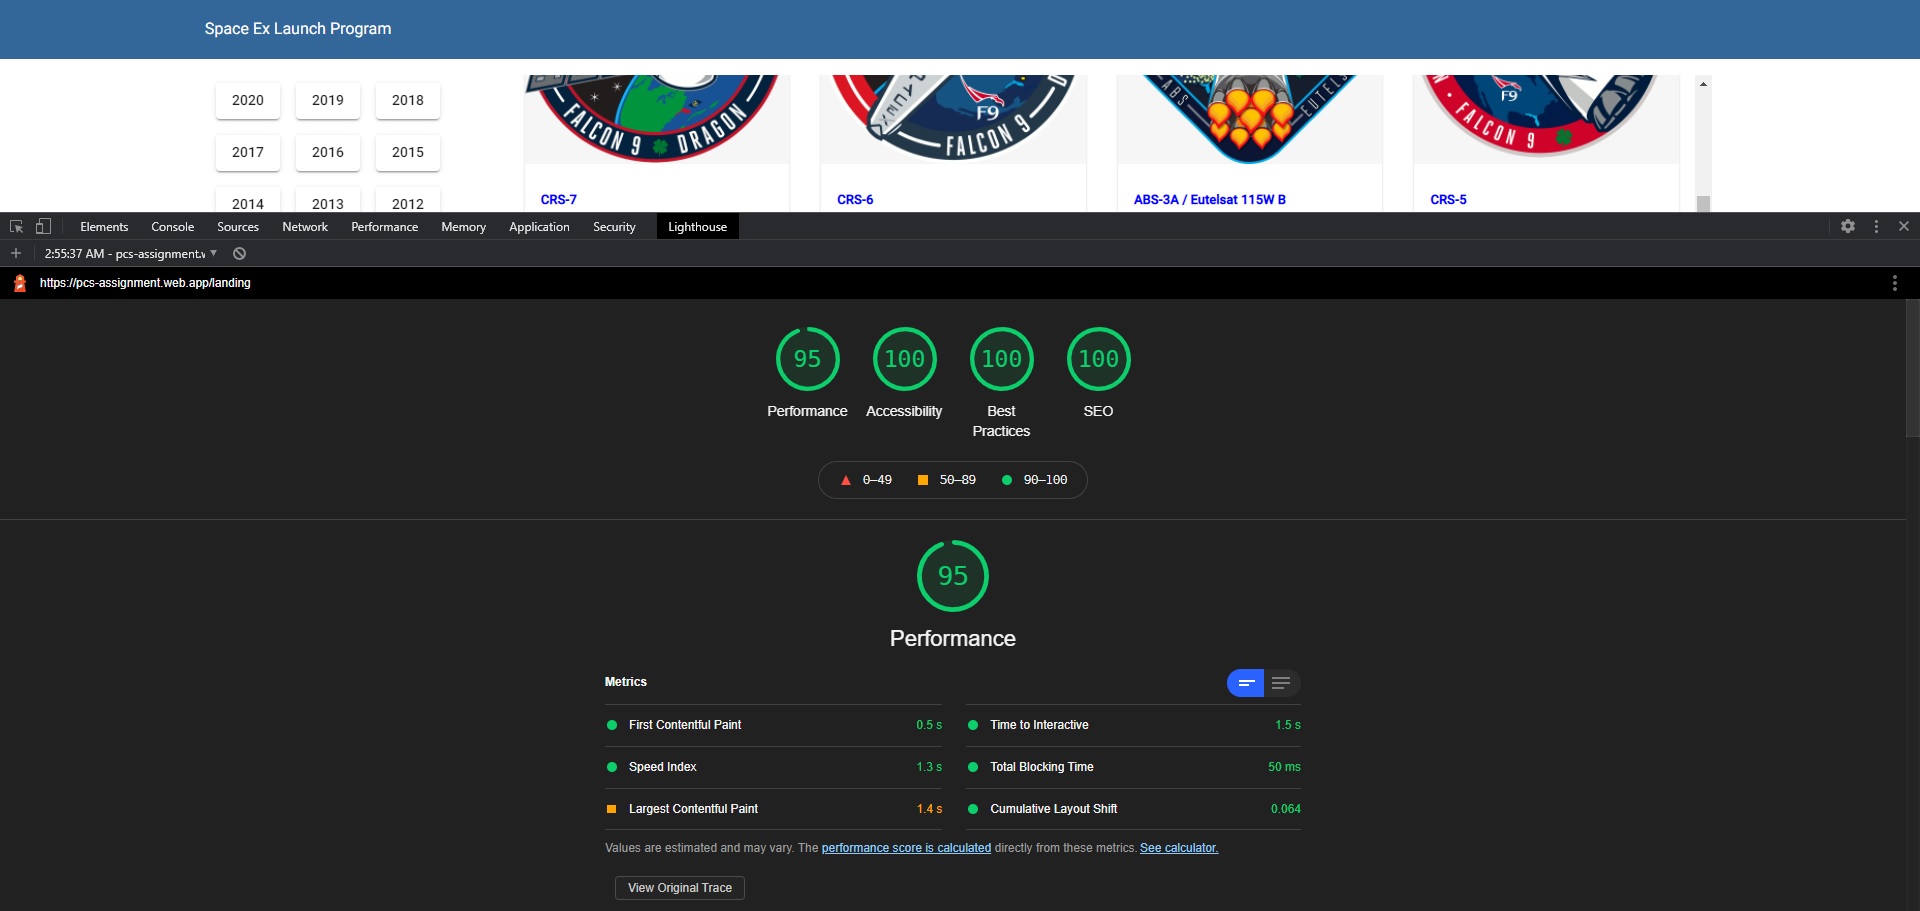Click the webpage vertical scrollbar thumb
Viewport: 1920px width, 911px height.
tap(1703, 203)
